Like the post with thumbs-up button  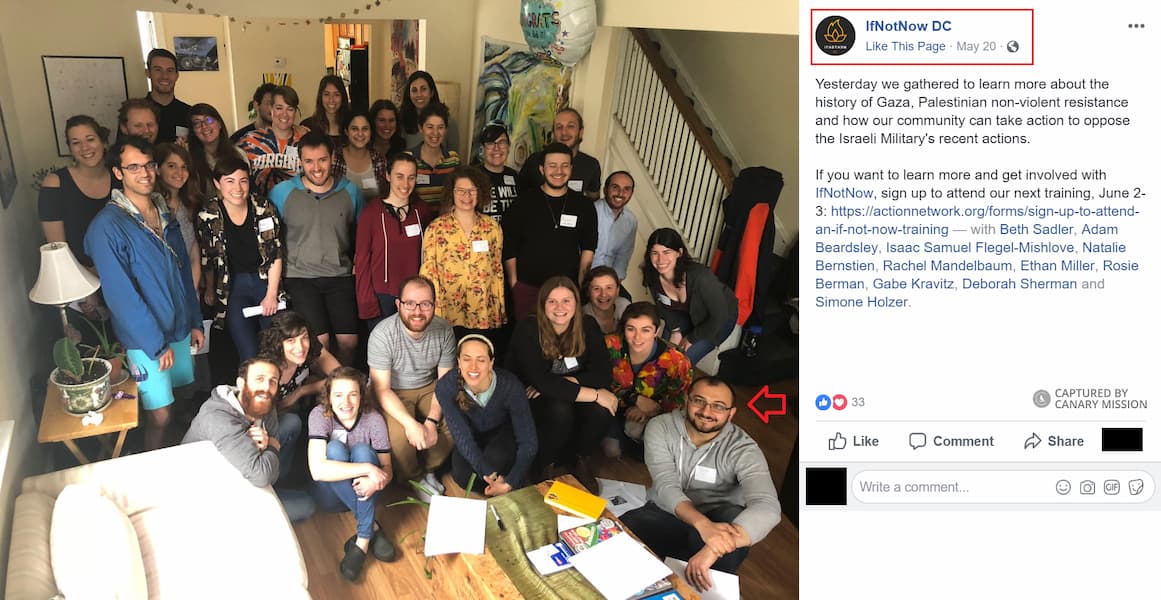(x=854, y=441)
